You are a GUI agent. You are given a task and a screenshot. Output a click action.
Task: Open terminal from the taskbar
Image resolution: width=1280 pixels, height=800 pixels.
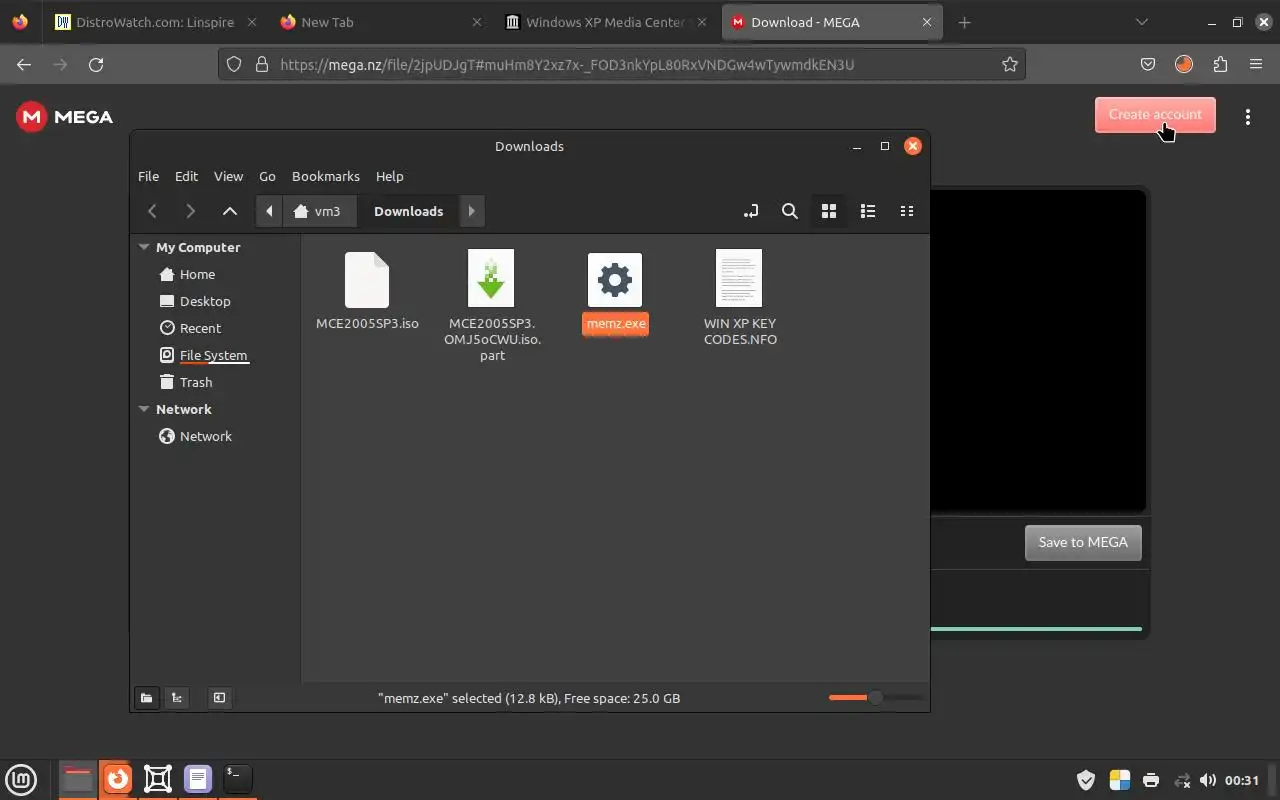237,779
